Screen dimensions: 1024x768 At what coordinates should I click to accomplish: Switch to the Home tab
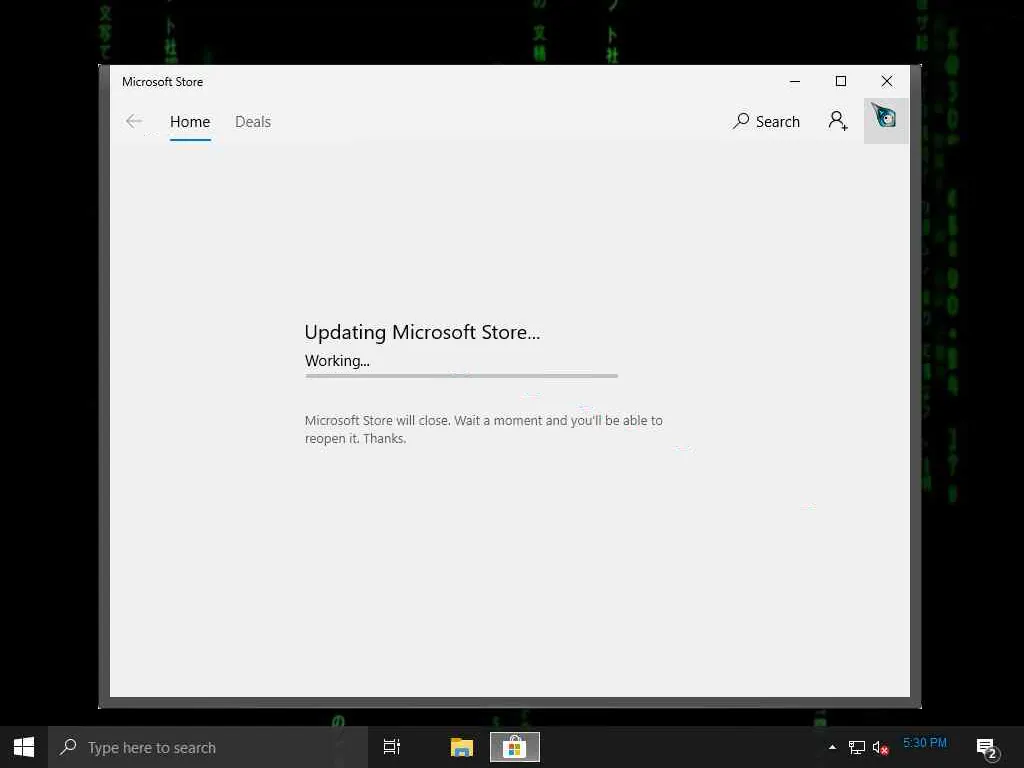[x=190, y=122]
